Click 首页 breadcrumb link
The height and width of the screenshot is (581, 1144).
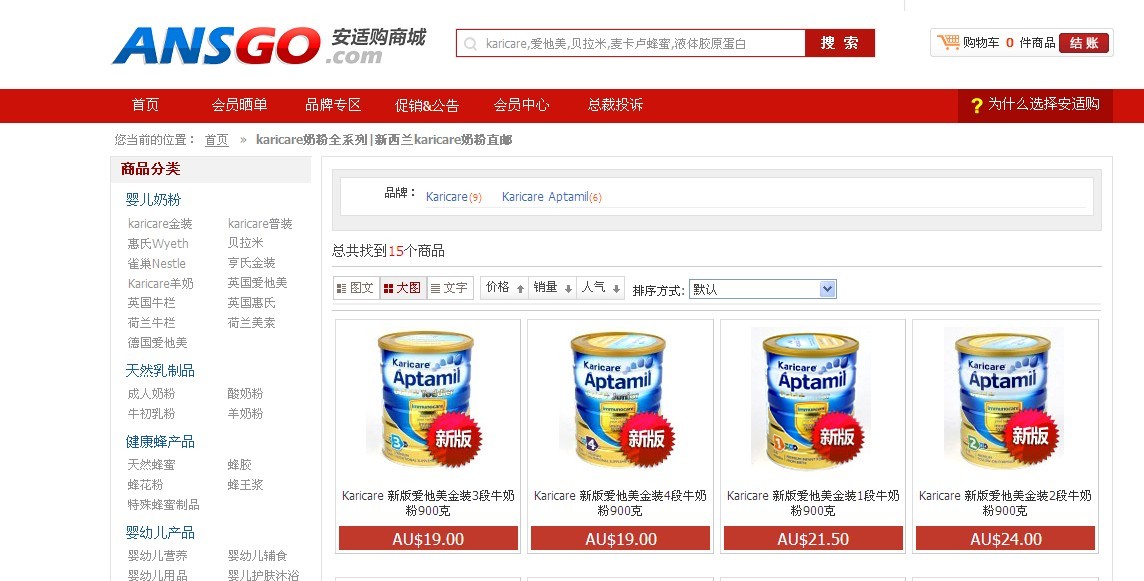(216, 140)
